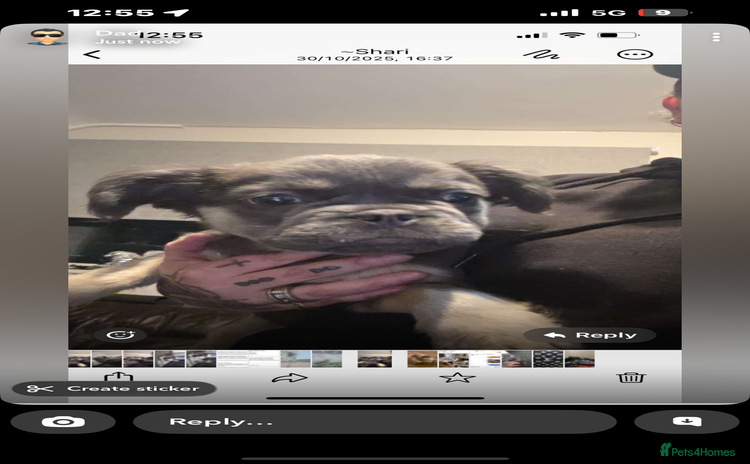Tap the Reply button on the photo
750x464 pixels.
590,335
